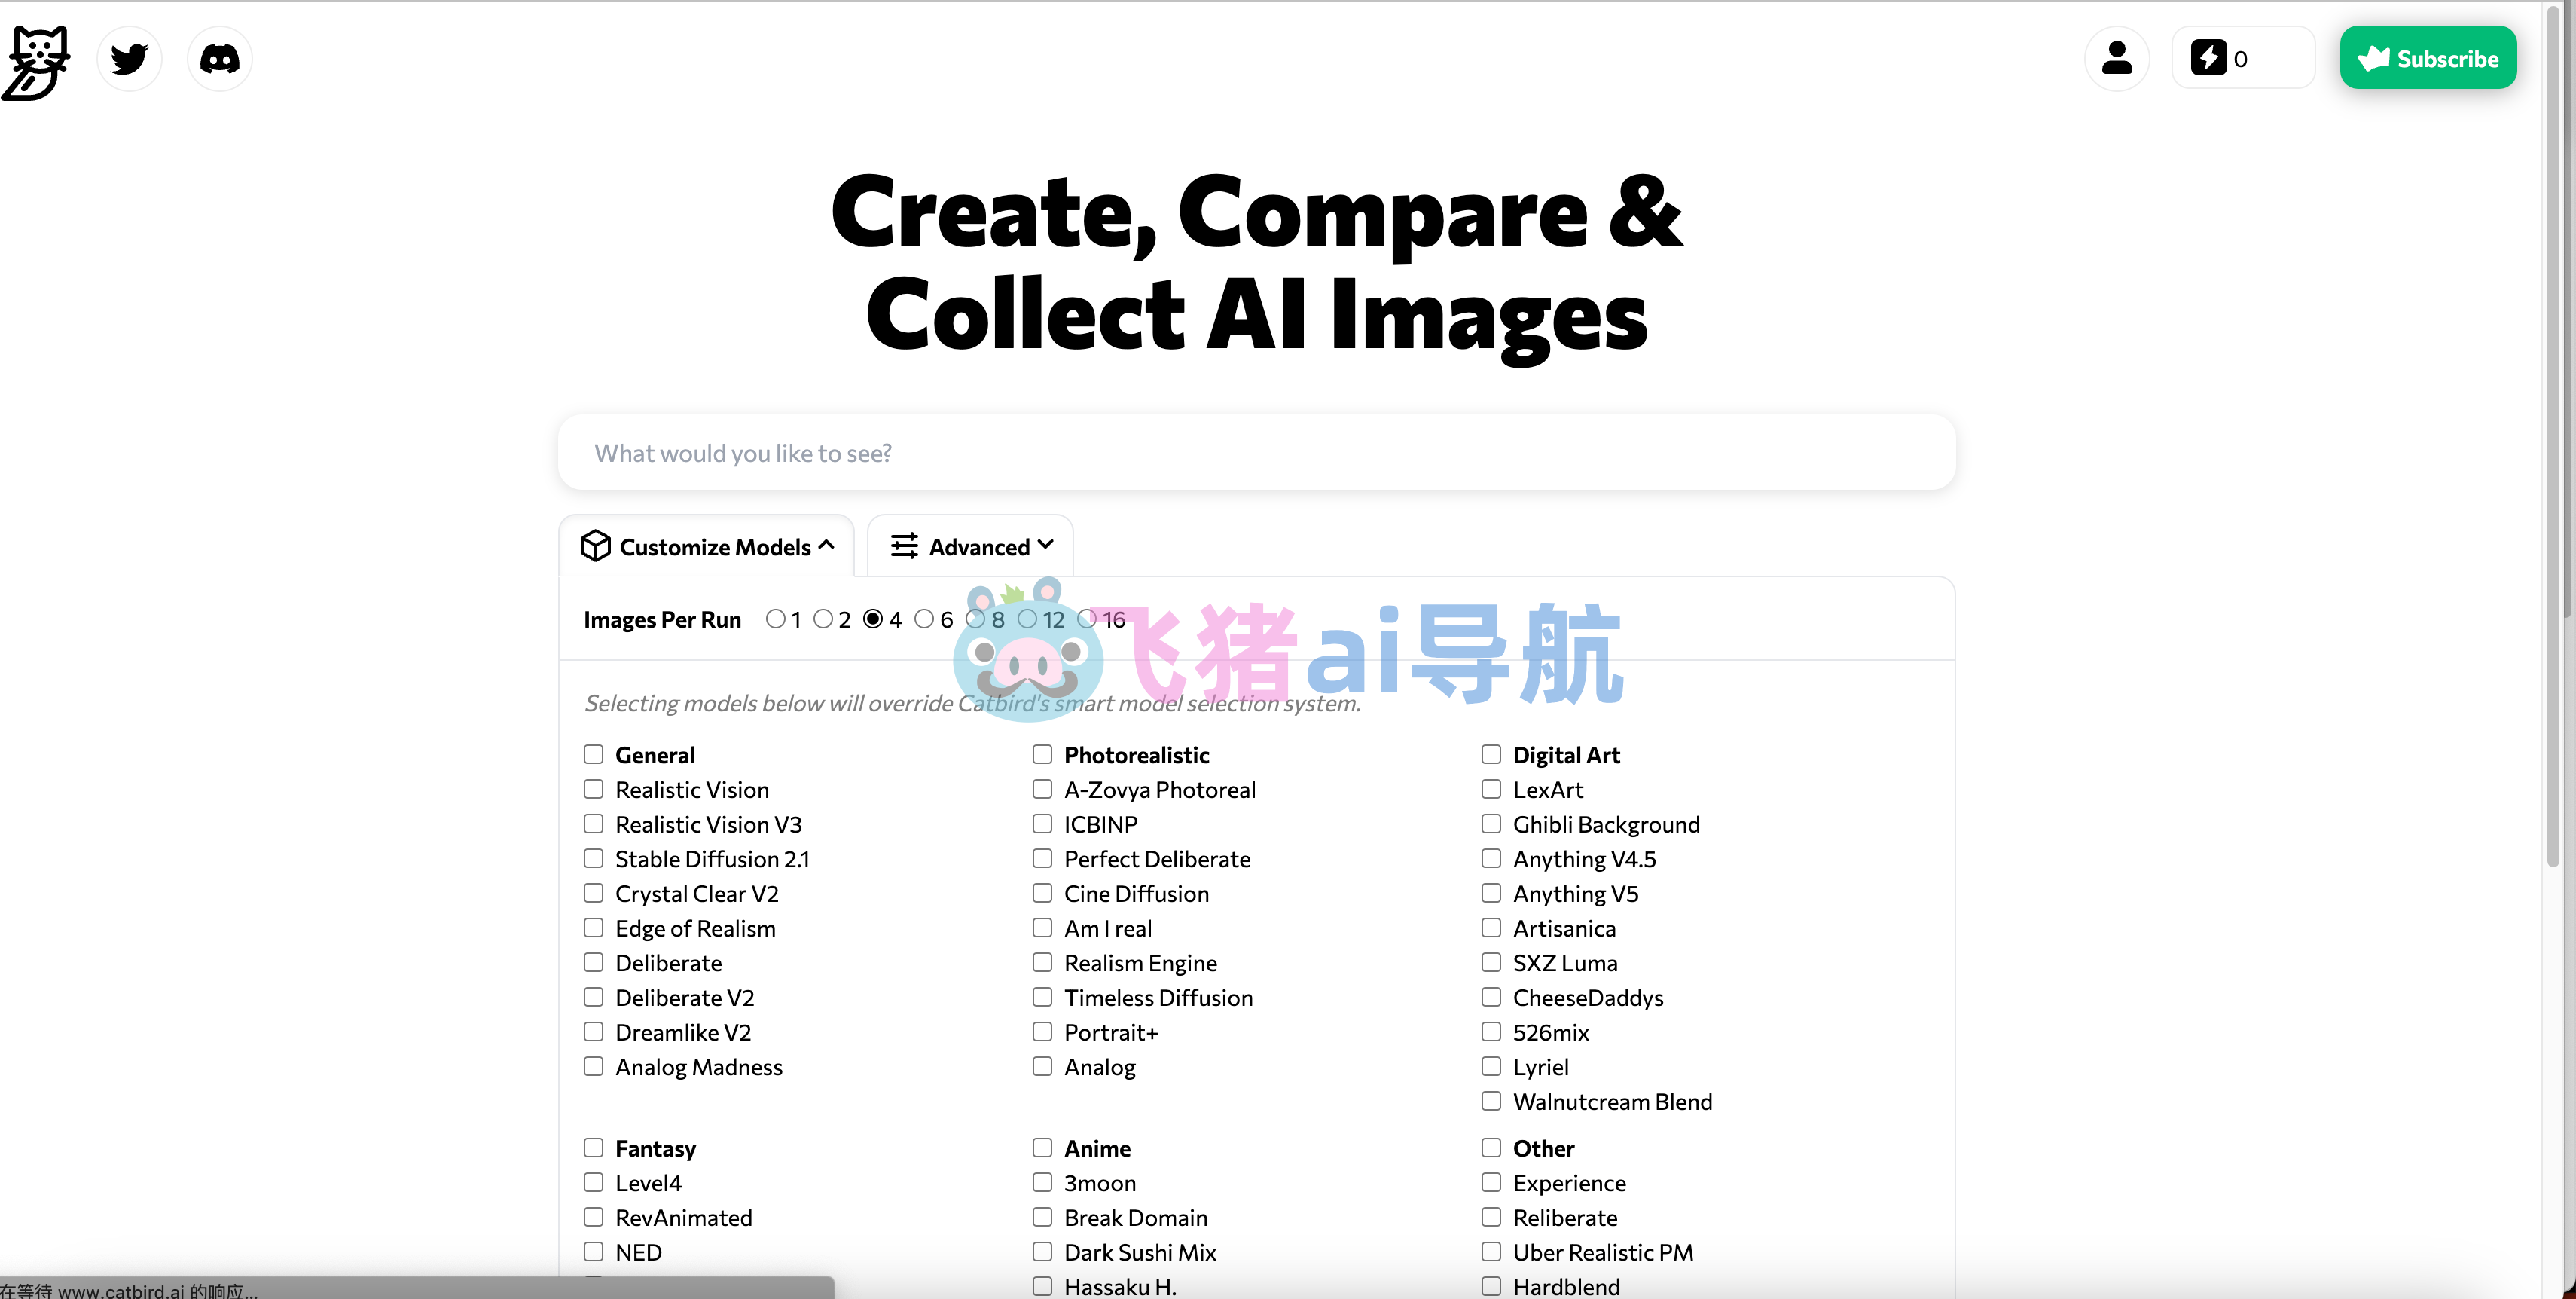This screenshot has height=1299, width=2576.
Task: Select 16 images per run
Action: (x=1087, y=619)
